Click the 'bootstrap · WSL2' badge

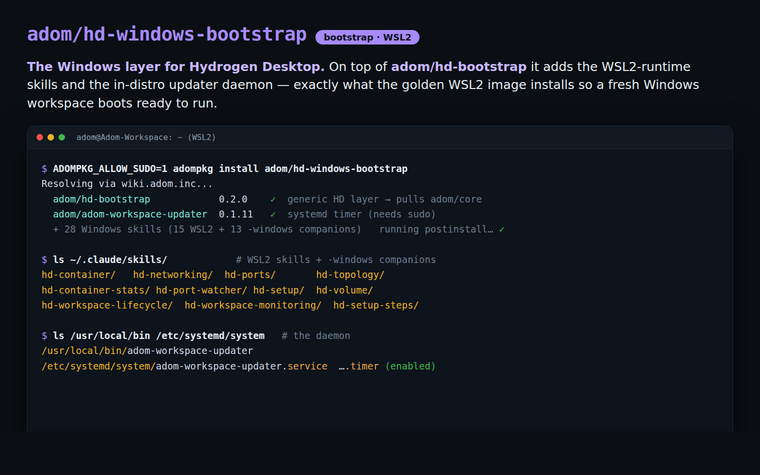tap(367, 37)
